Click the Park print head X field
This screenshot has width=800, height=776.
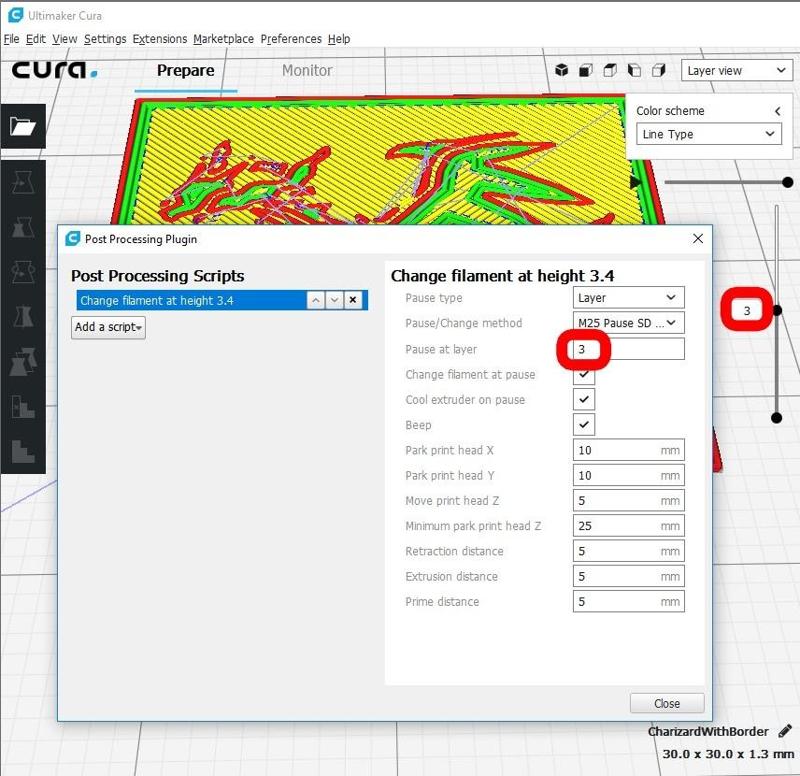coord(629,450)
